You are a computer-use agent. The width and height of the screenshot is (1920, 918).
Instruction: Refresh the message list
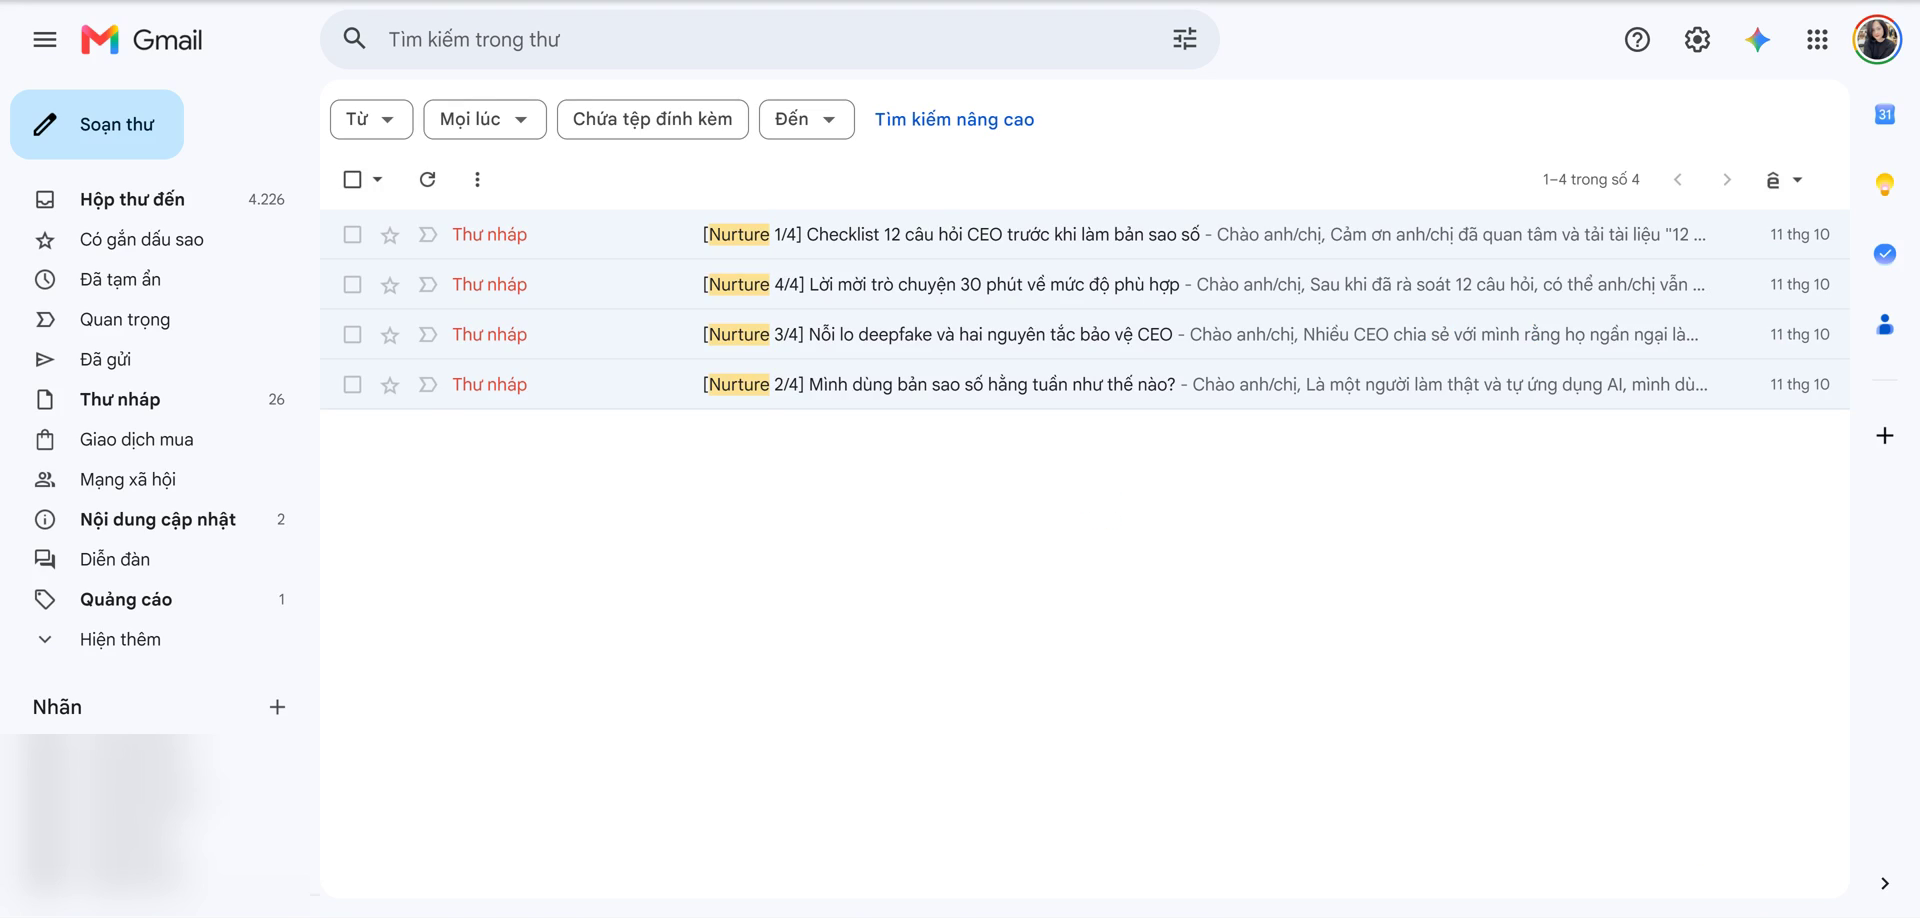pyautogui.click(x=427, y=179)
